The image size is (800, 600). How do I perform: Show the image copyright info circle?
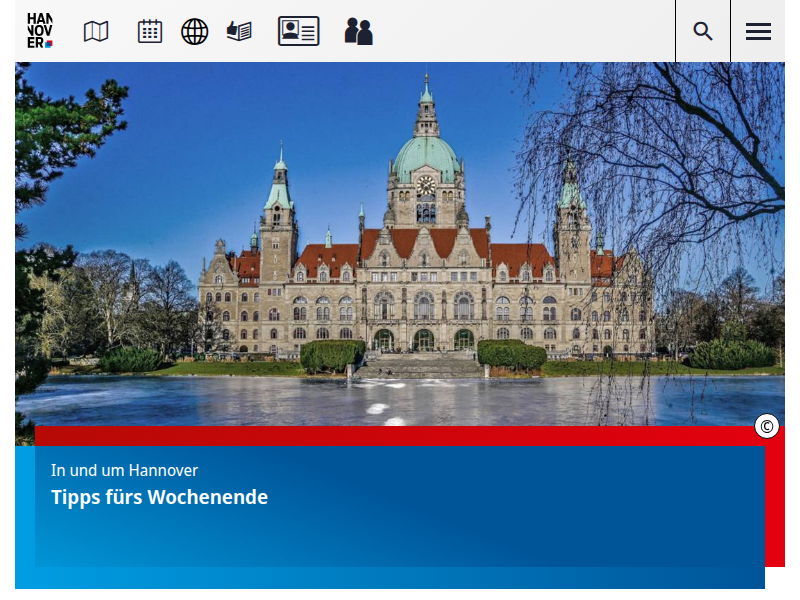[767, 426]
